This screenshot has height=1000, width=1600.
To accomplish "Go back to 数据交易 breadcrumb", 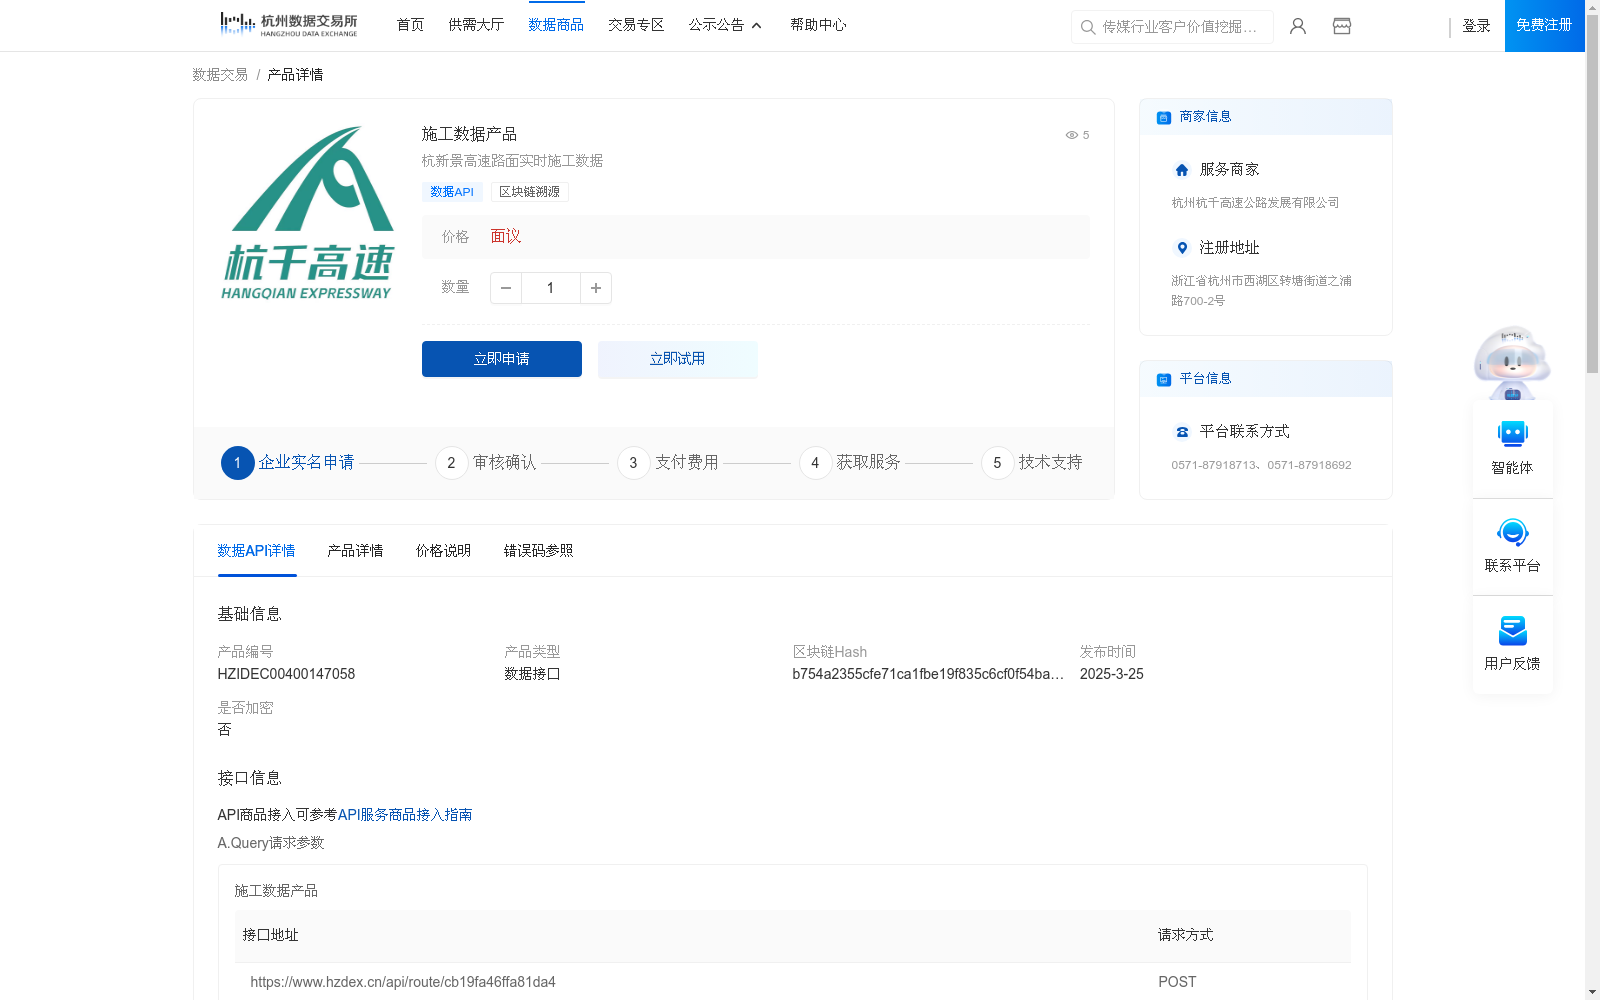I will [x=220, y=75].
